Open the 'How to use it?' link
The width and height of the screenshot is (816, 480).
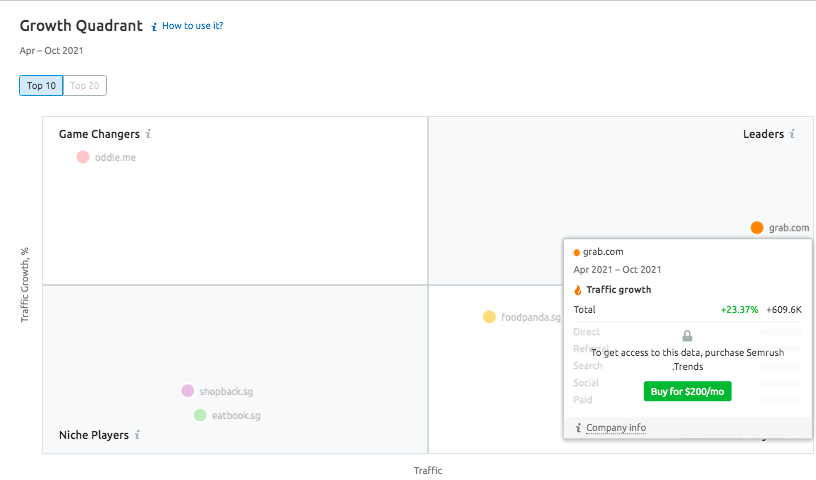tap(193, 26)
